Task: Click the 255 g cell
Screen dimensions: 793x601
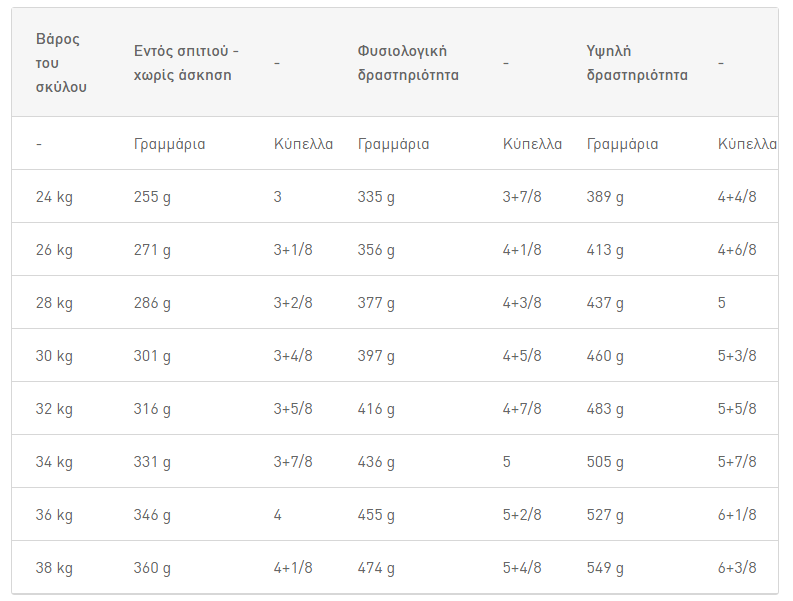Action: coord(152,197)
